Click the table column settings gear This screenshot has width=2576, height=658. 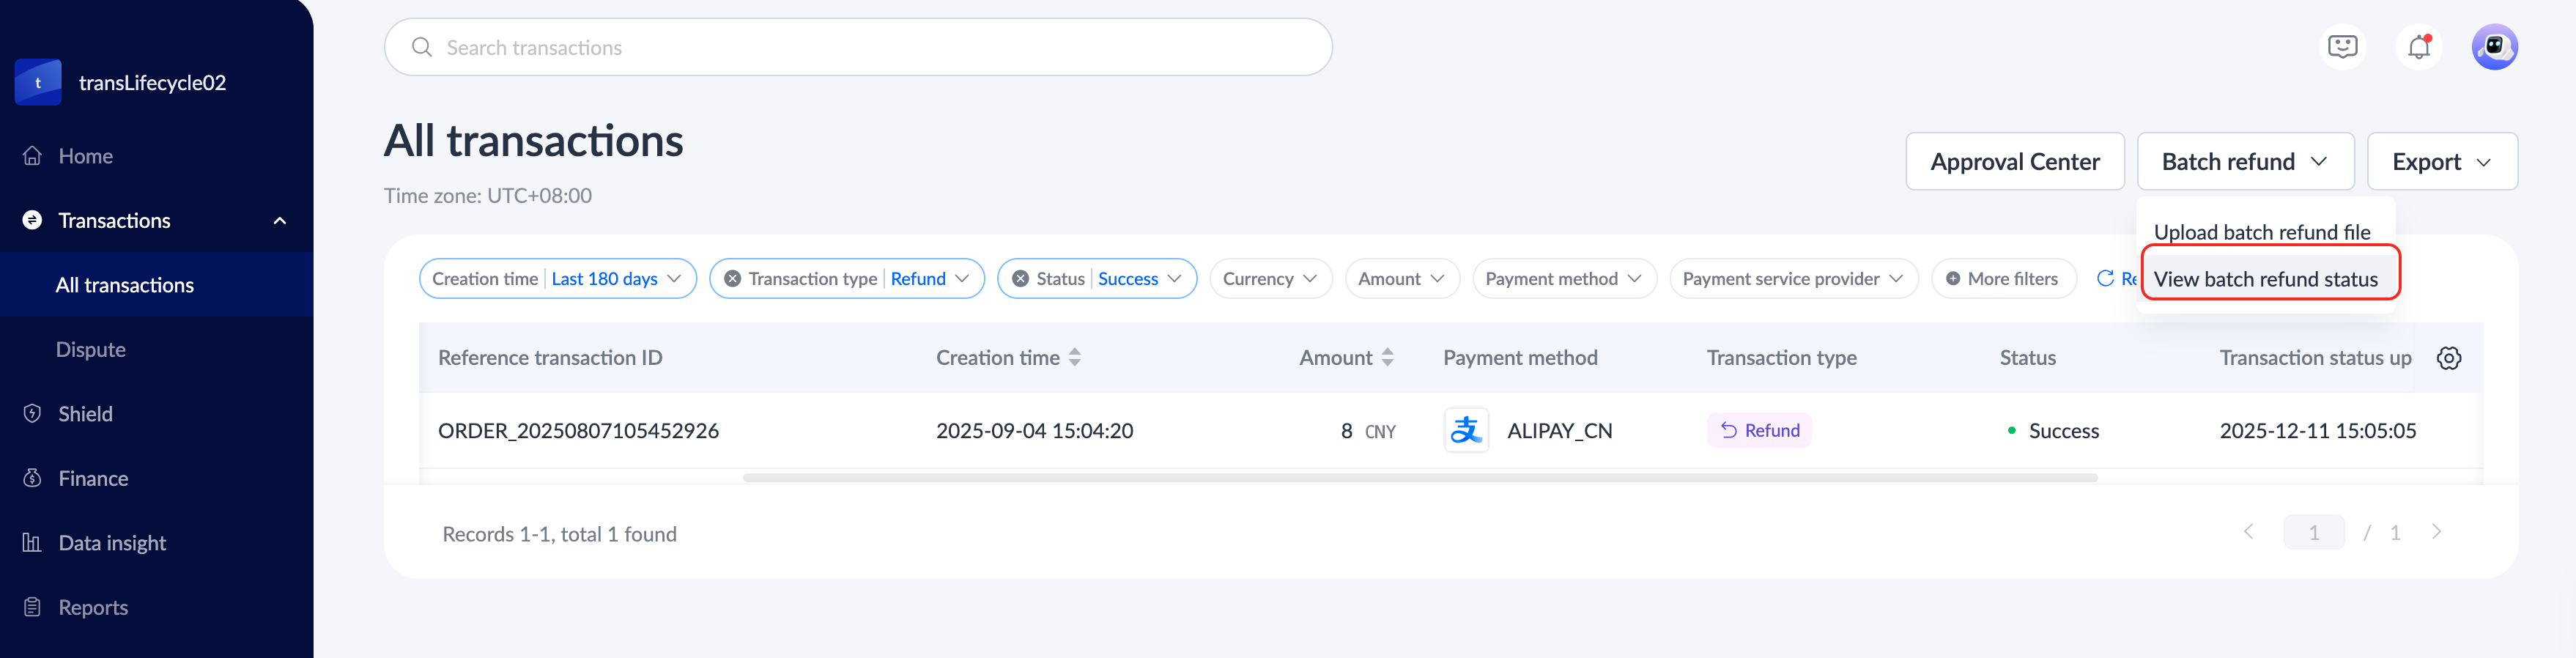2449,358
